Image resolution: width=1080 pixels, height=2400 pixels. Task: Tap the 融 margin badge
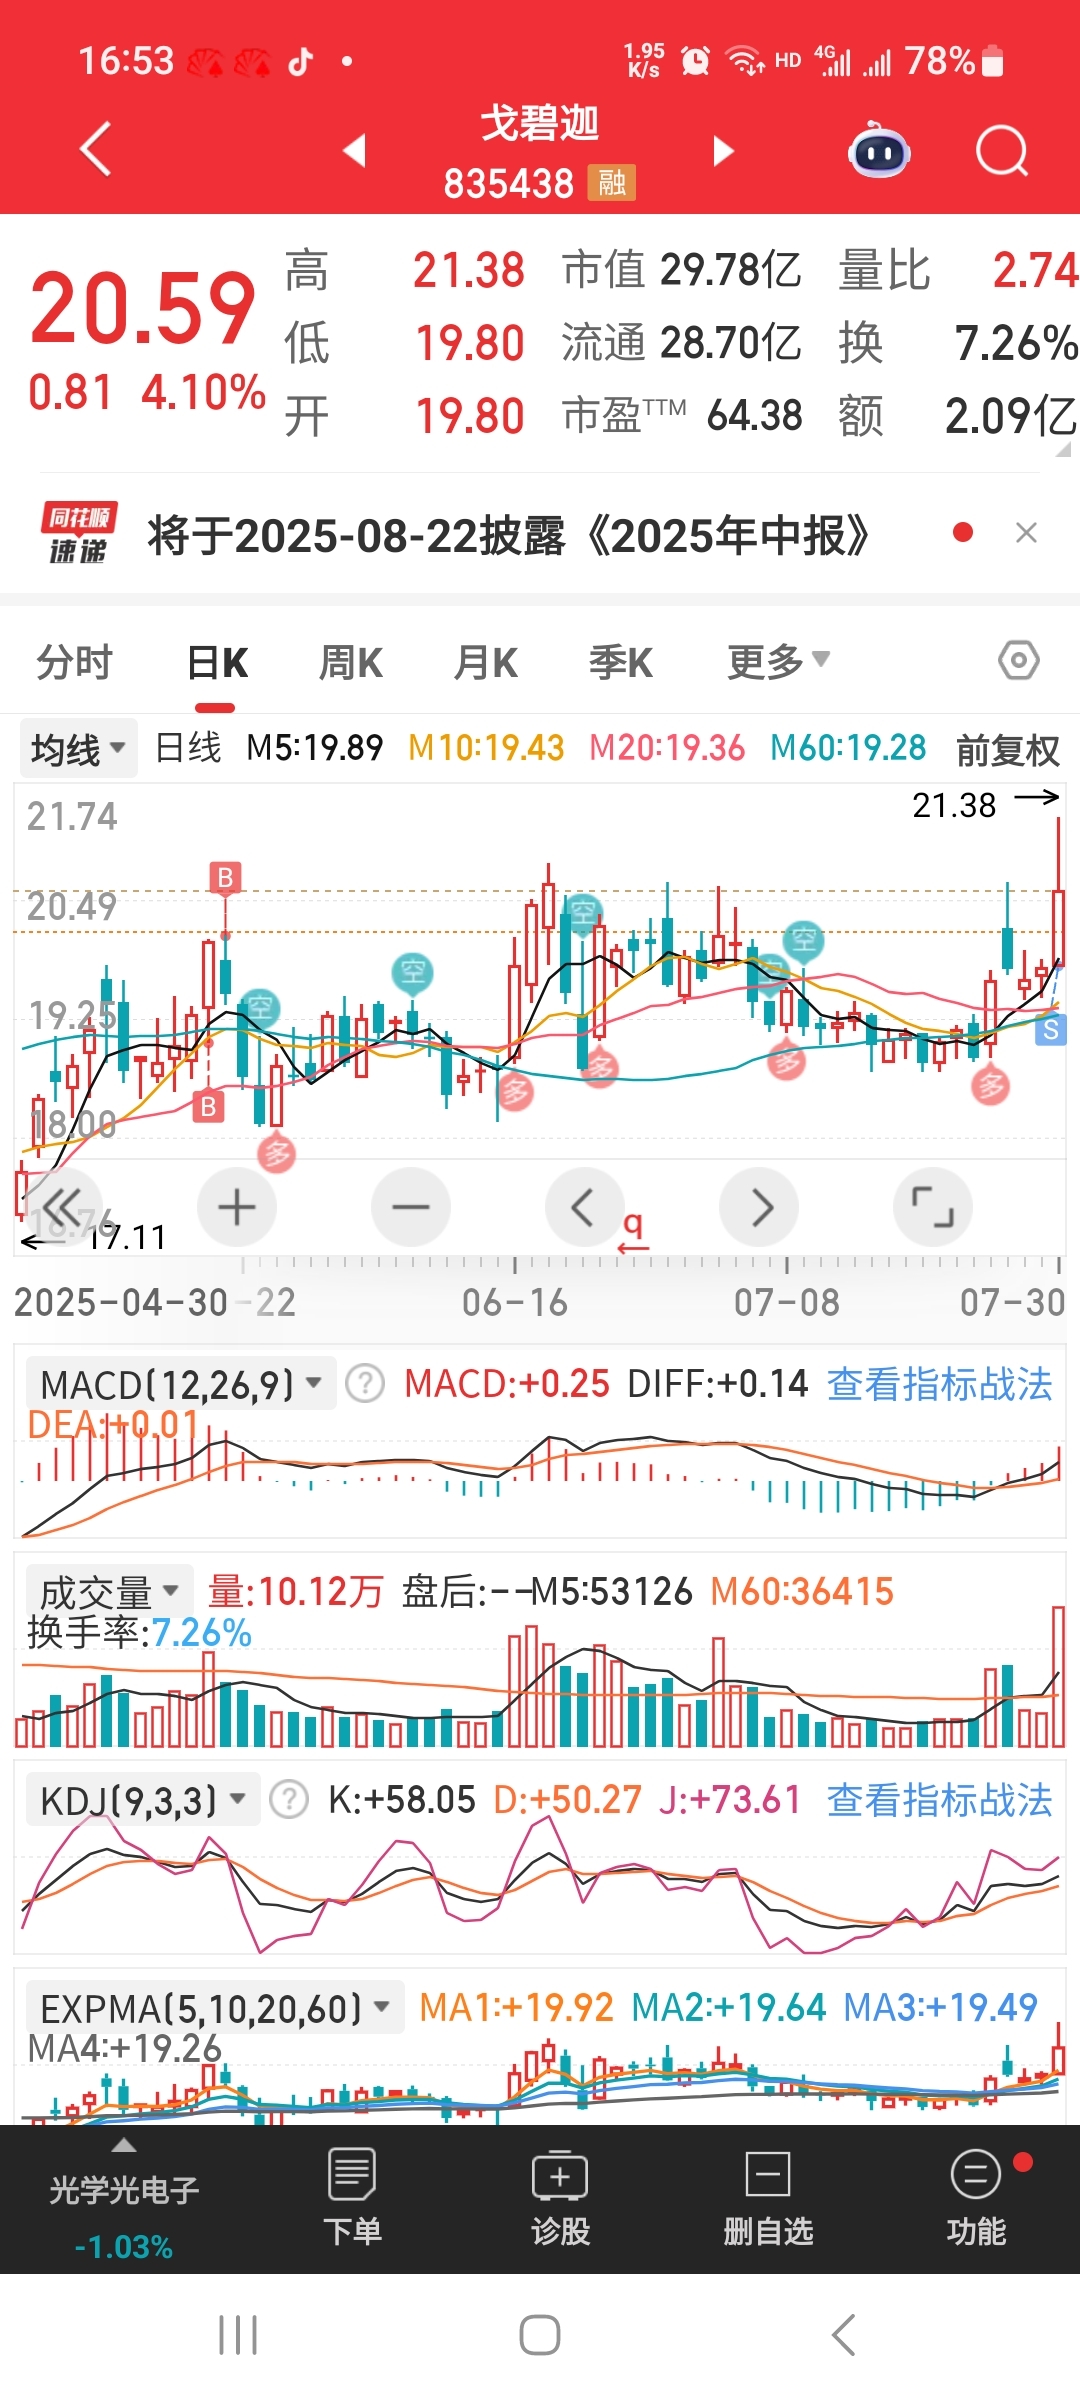point(611,183)
